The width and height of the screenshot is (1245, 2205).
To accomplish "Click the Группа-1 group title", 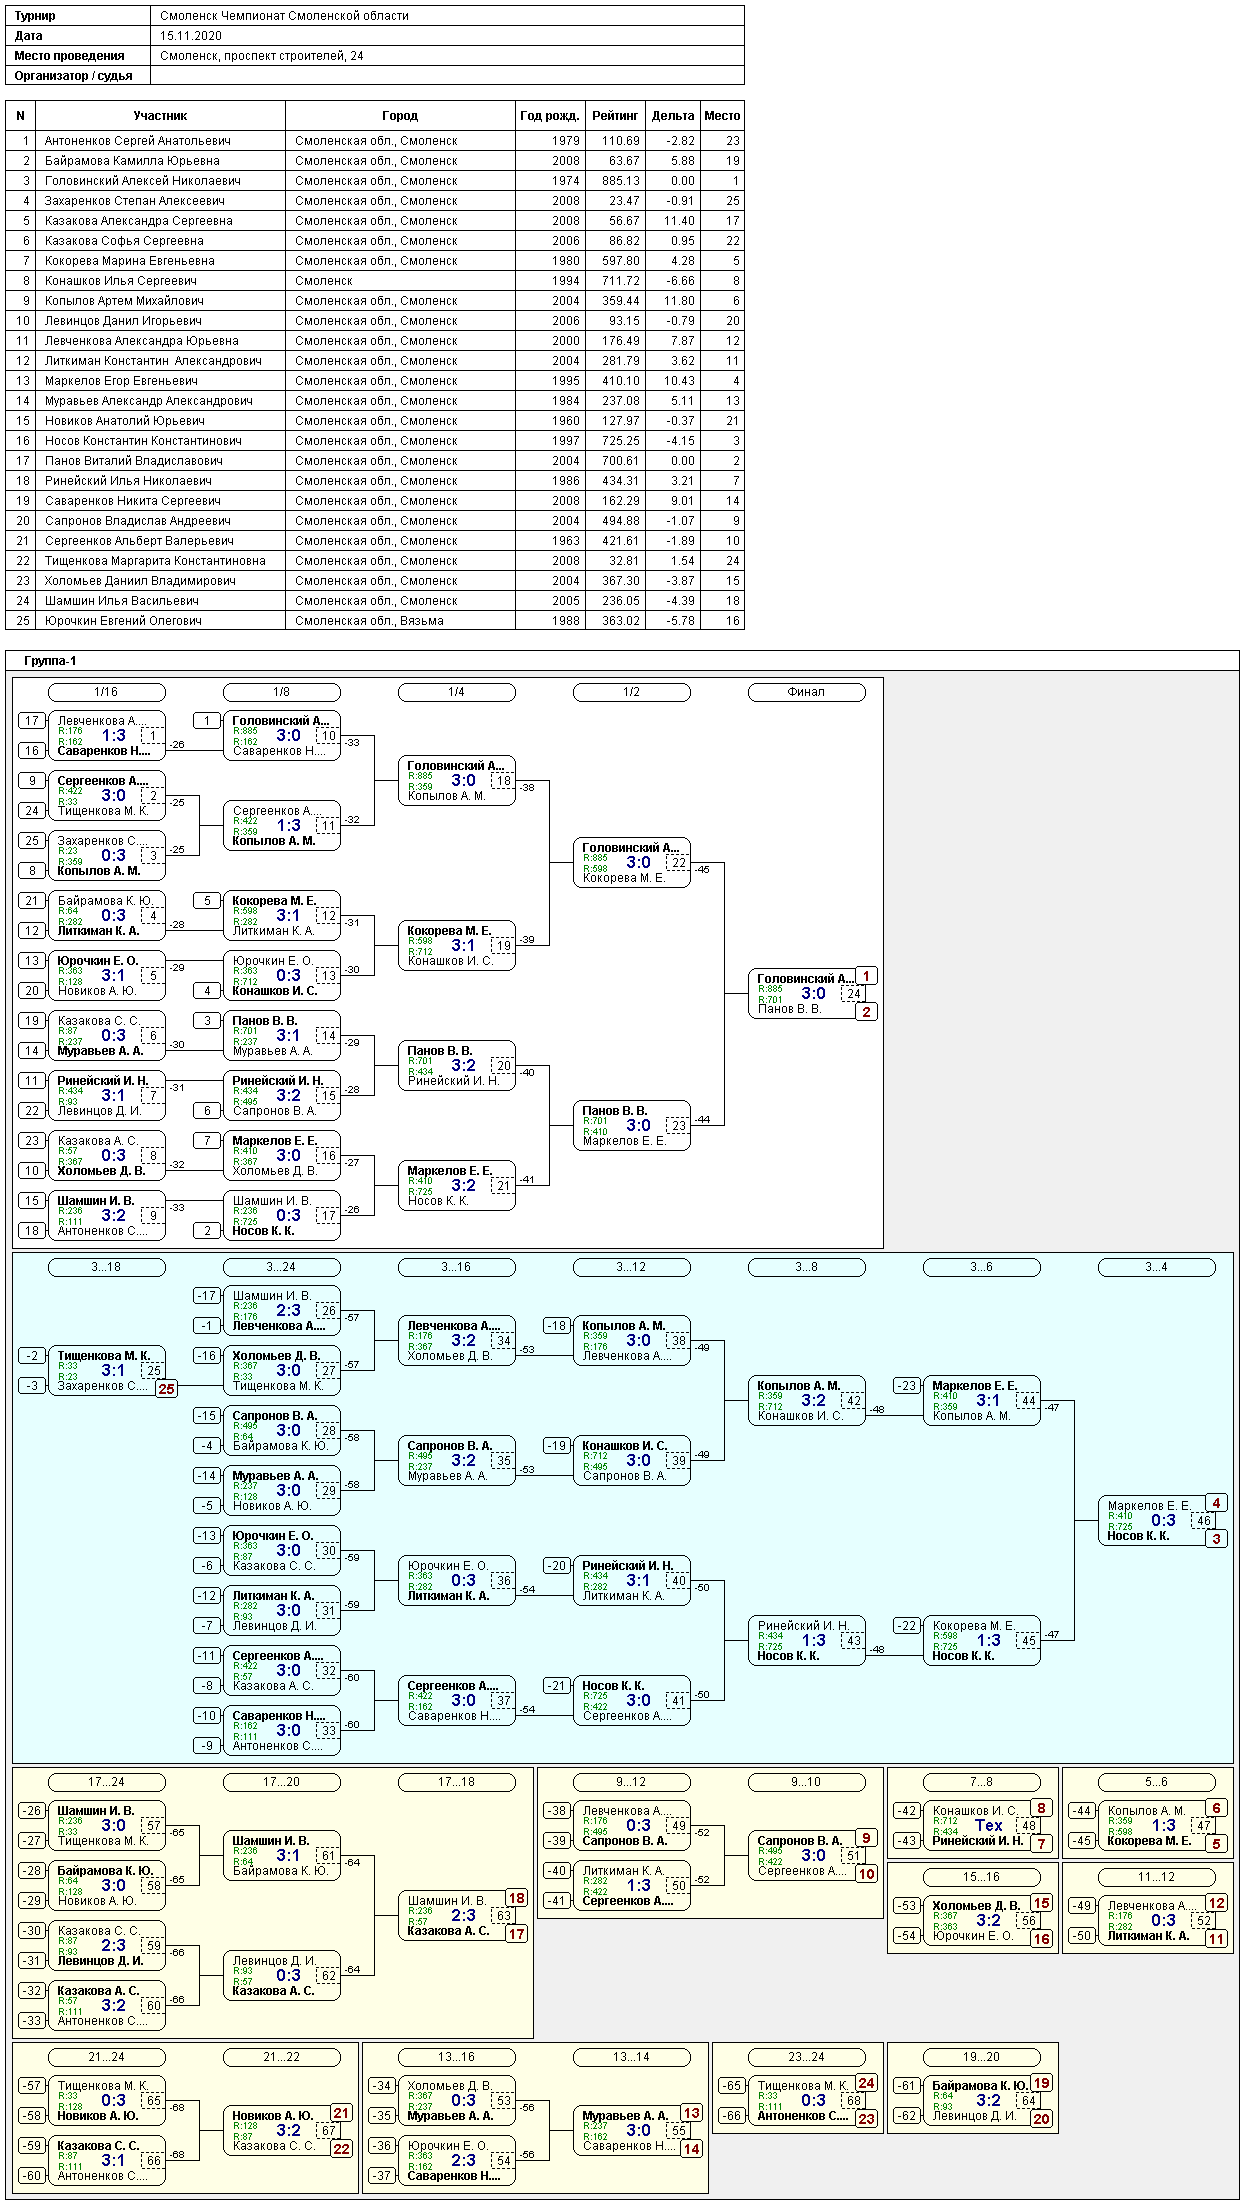I will point(50,661).
